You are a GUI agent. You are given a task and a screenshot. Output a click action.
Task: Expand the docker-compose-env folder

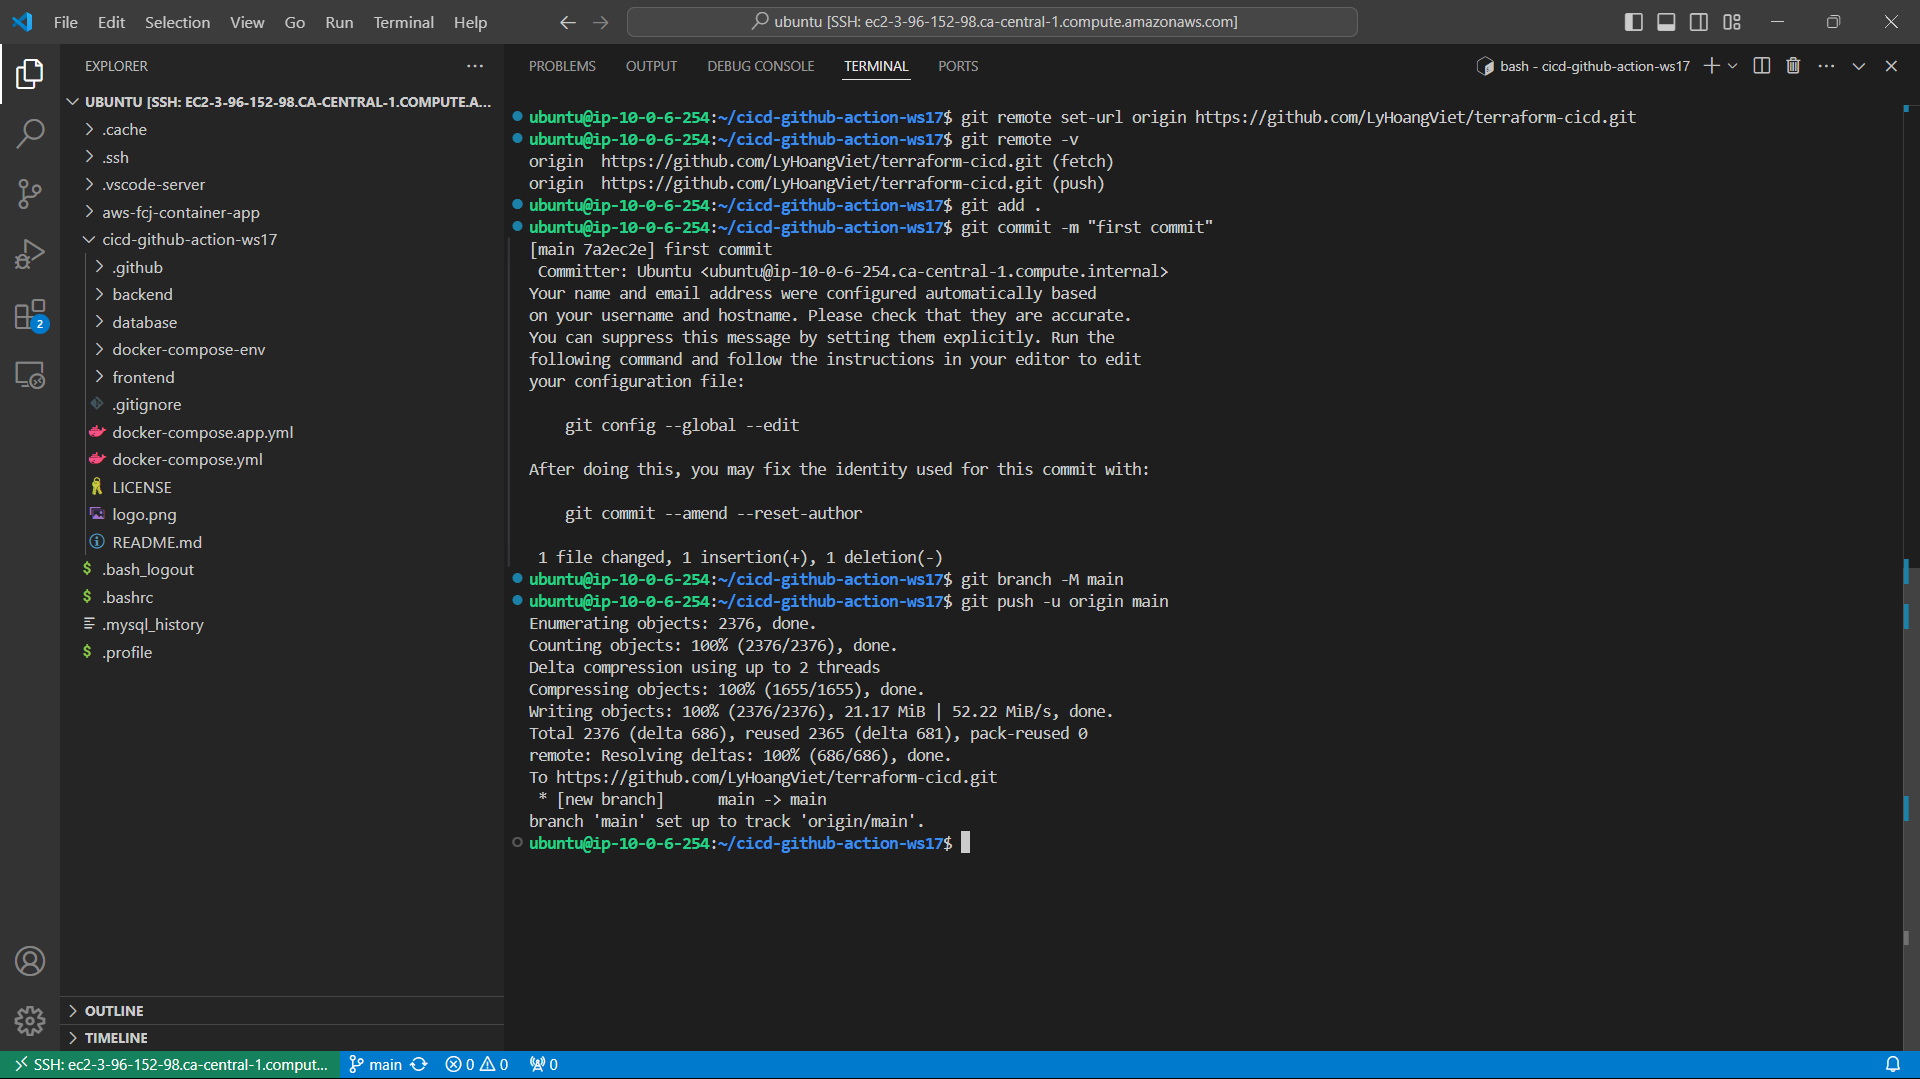click(x=282, y=350)
